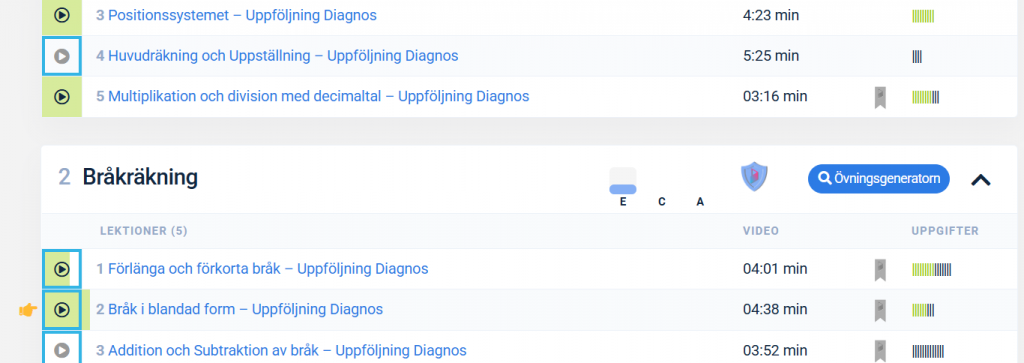Image resolution: width=1024 pixels, height=363 pixels.
Task: Click the shield badge icon in Bråkräkning header
Action: click(754, 177)
